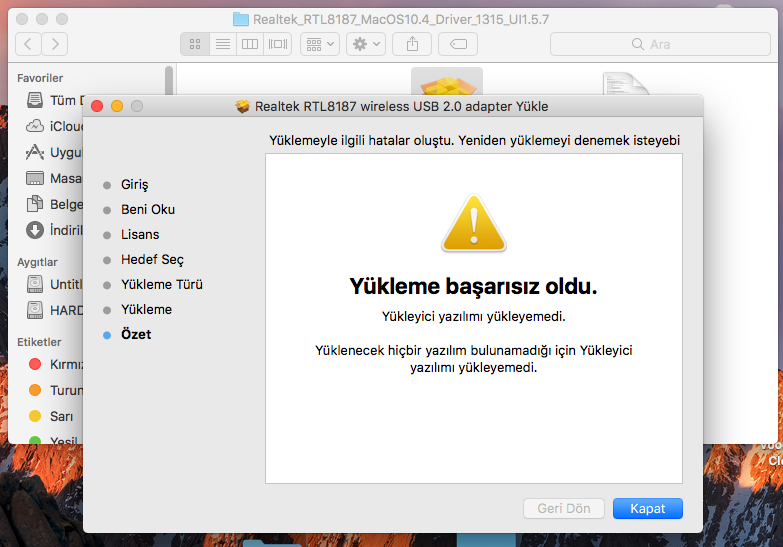Screen dimensions: 783x547
Task: Select the Özet step in installer
Action: [x=136, y=334]
